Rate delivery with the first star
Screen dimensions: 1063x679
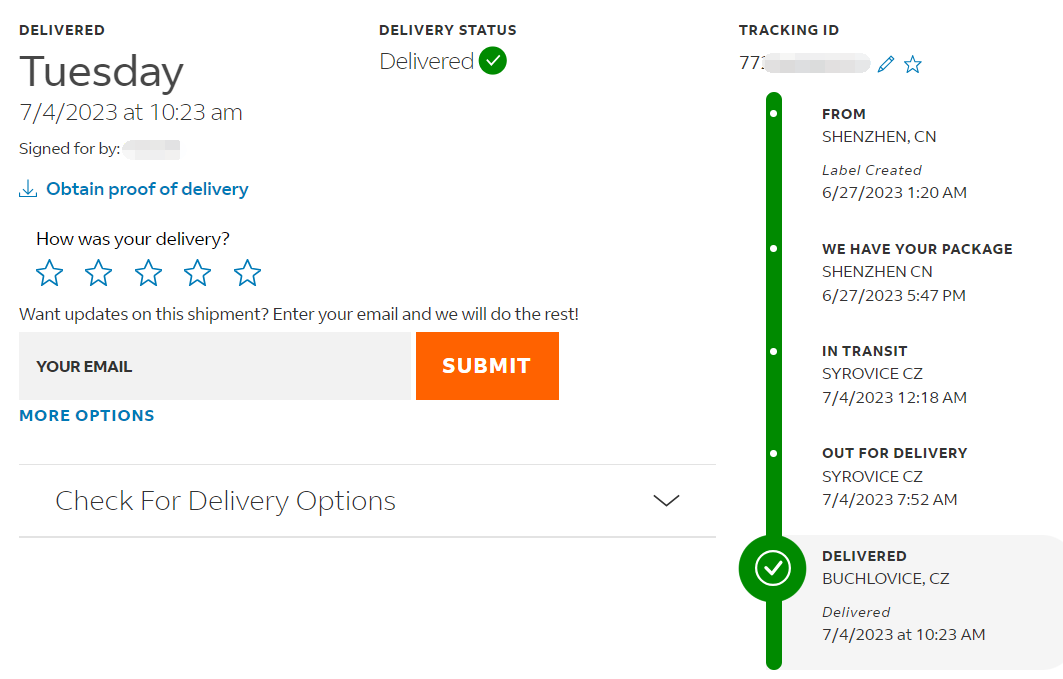pyautogui.click(x=49, y=273)
